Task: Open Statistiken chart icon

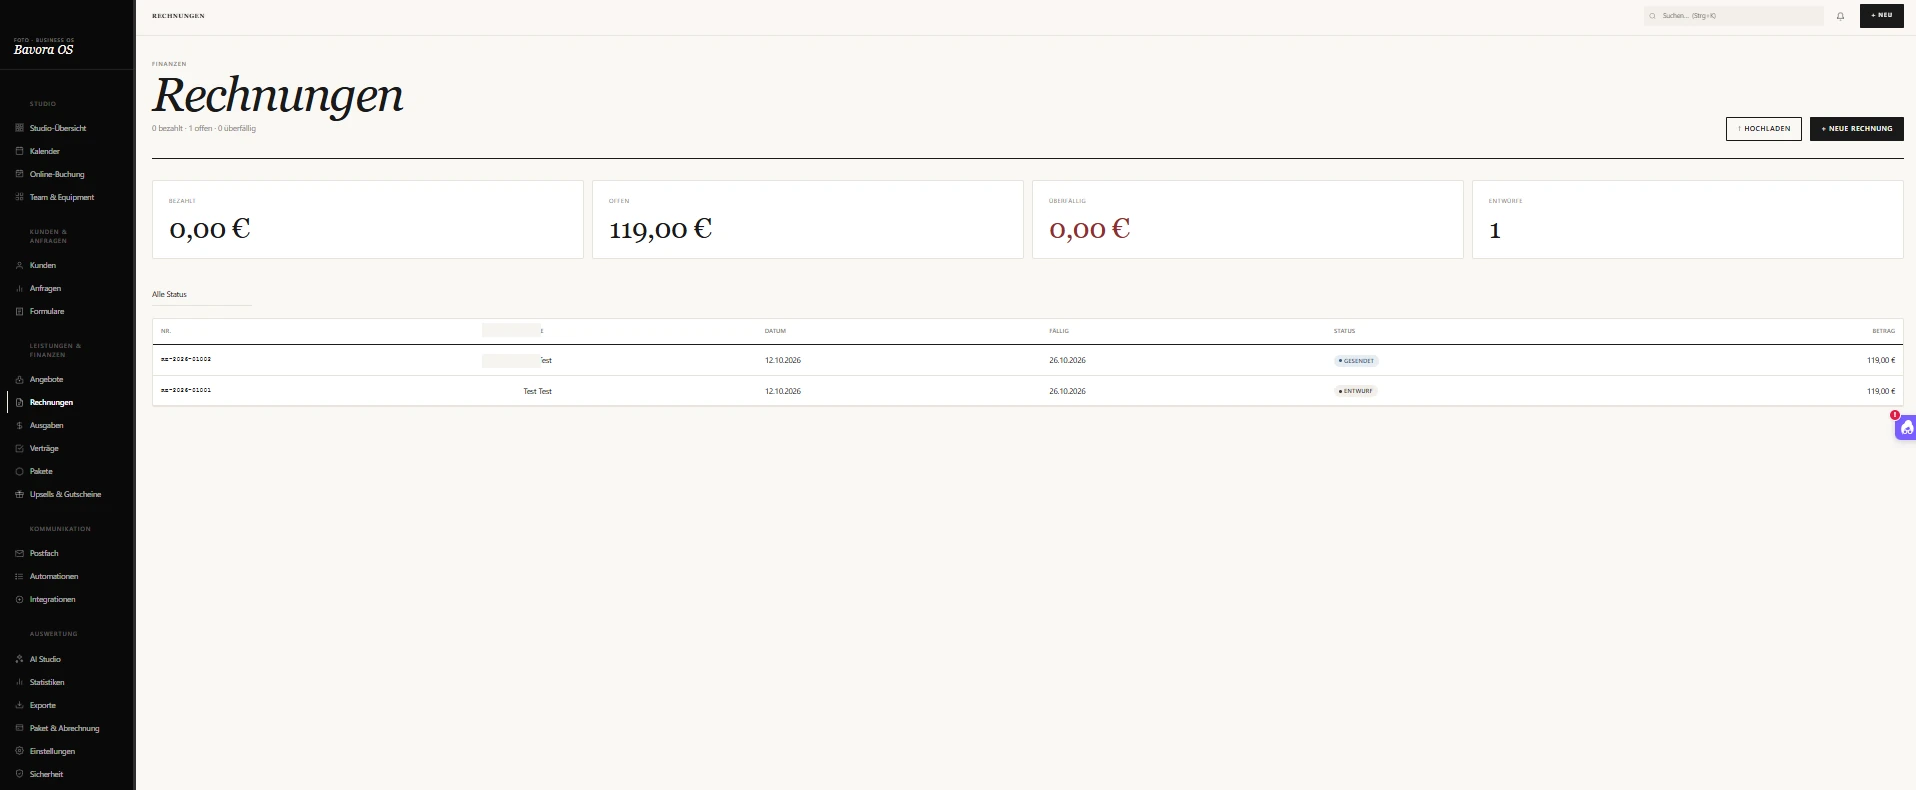Action: [19, 682]
